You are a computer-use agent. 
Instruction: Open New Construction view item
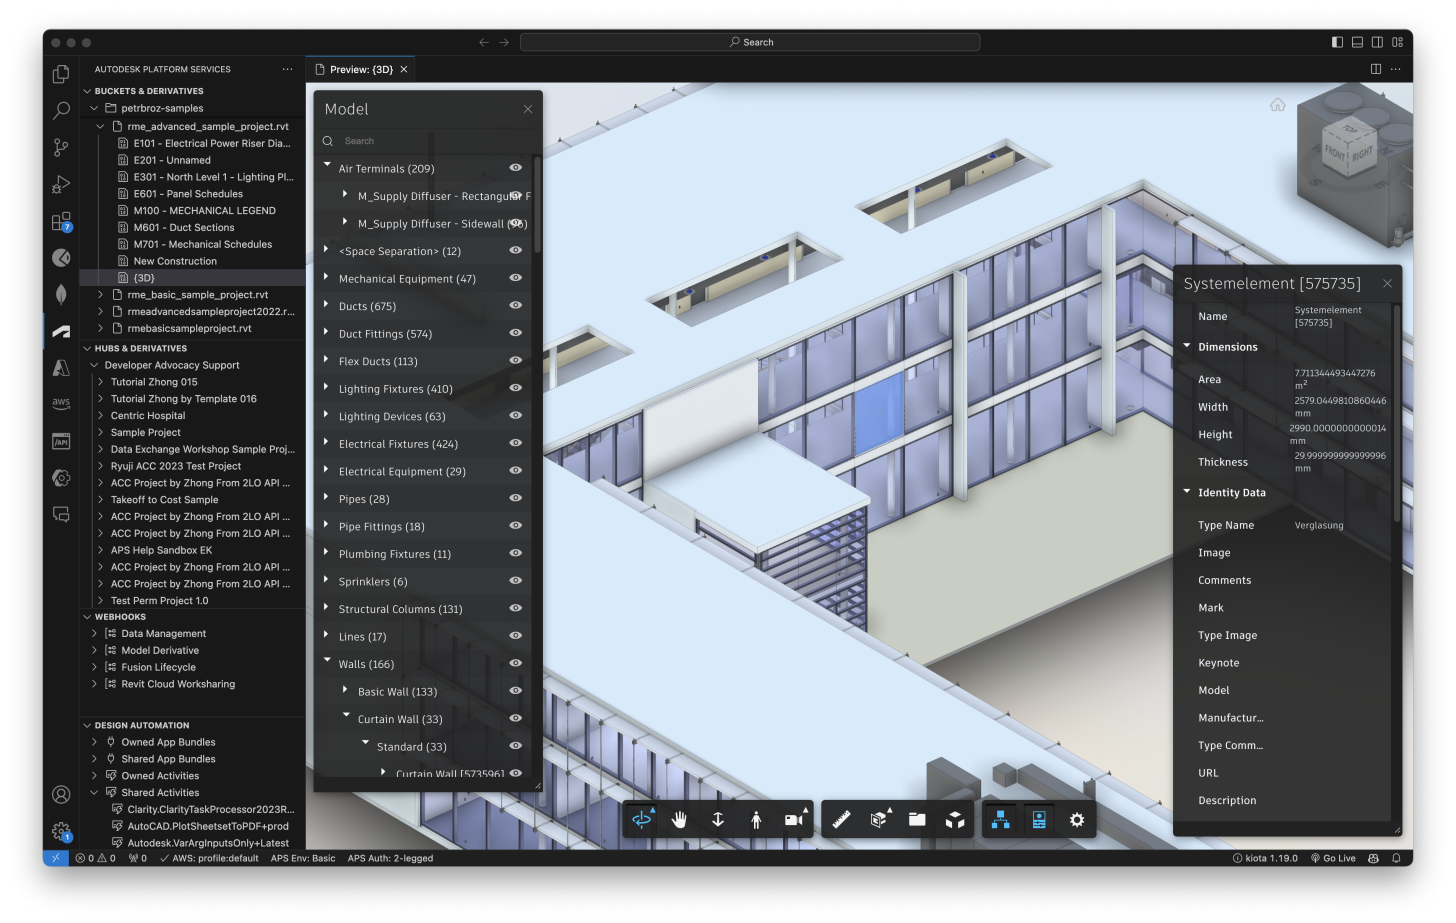tap(175, 261)
